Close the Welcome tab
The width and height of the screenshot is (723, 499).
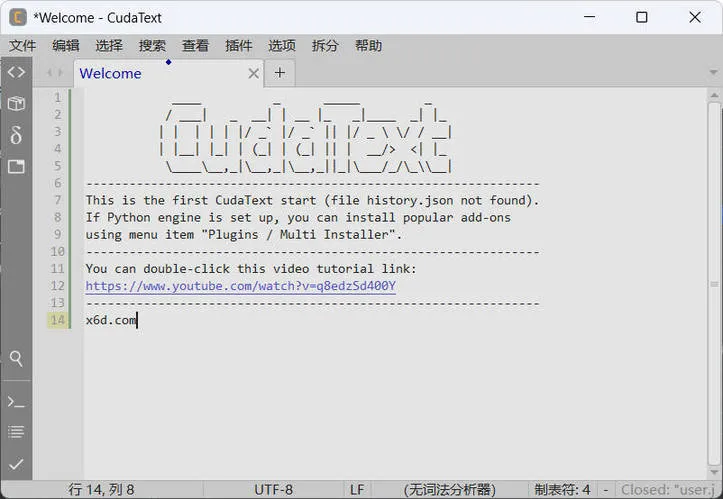(x=253, y=73)
